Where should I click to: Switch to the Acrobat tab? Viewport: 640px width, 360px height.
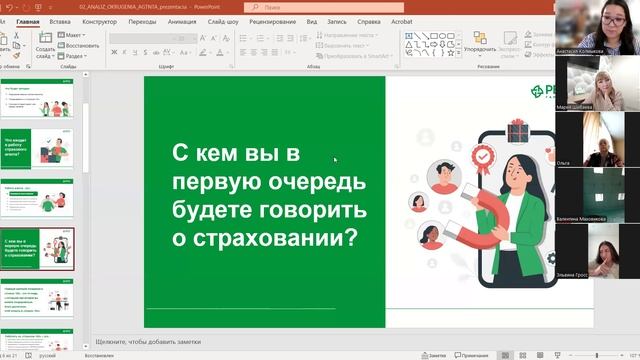pyautogui.click(x=402, y=22)
